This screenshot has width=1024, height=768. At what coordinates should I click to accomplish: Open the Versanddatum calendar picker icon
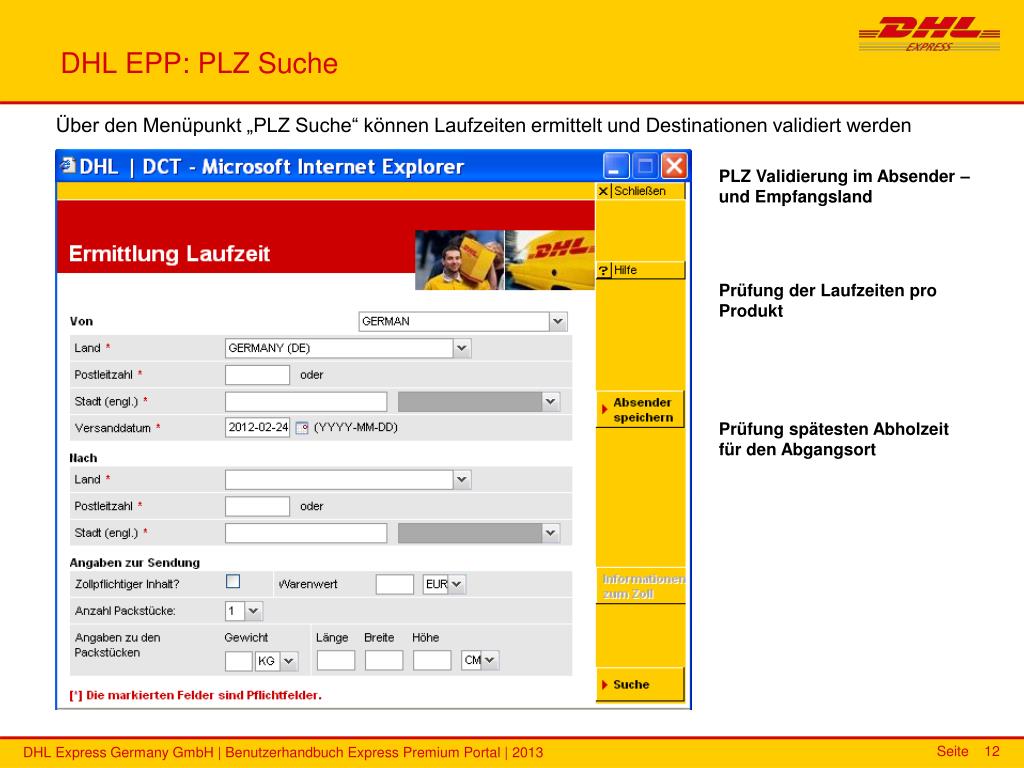[x=302, y=428]
